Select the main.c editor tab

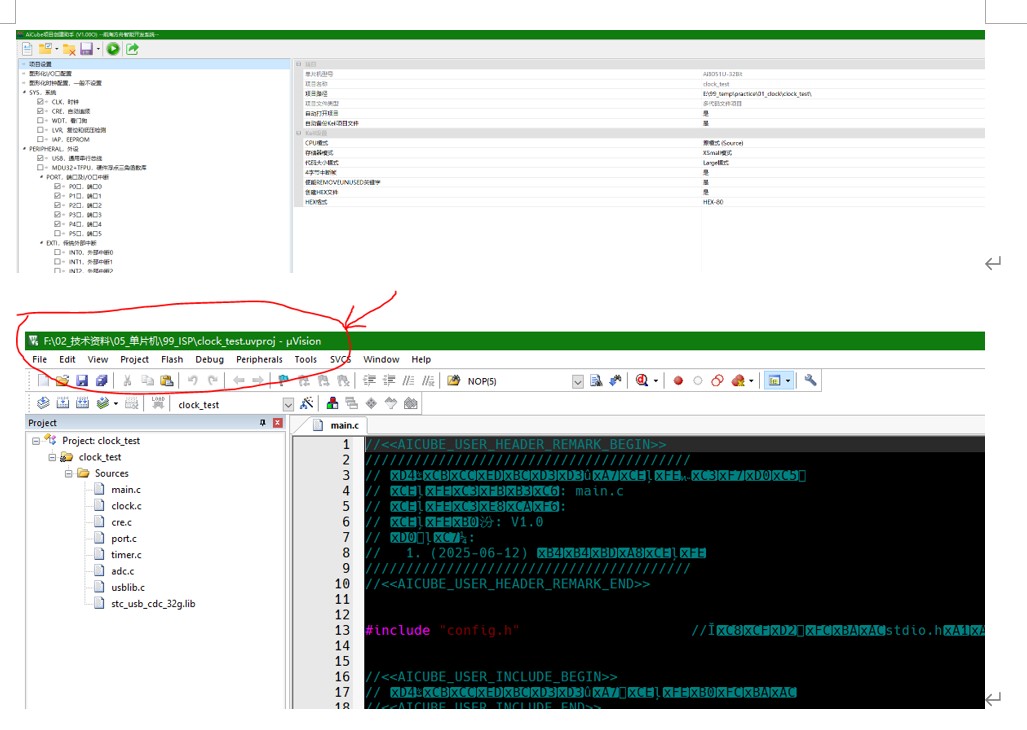pyautogui.click(x=337, y=426)
